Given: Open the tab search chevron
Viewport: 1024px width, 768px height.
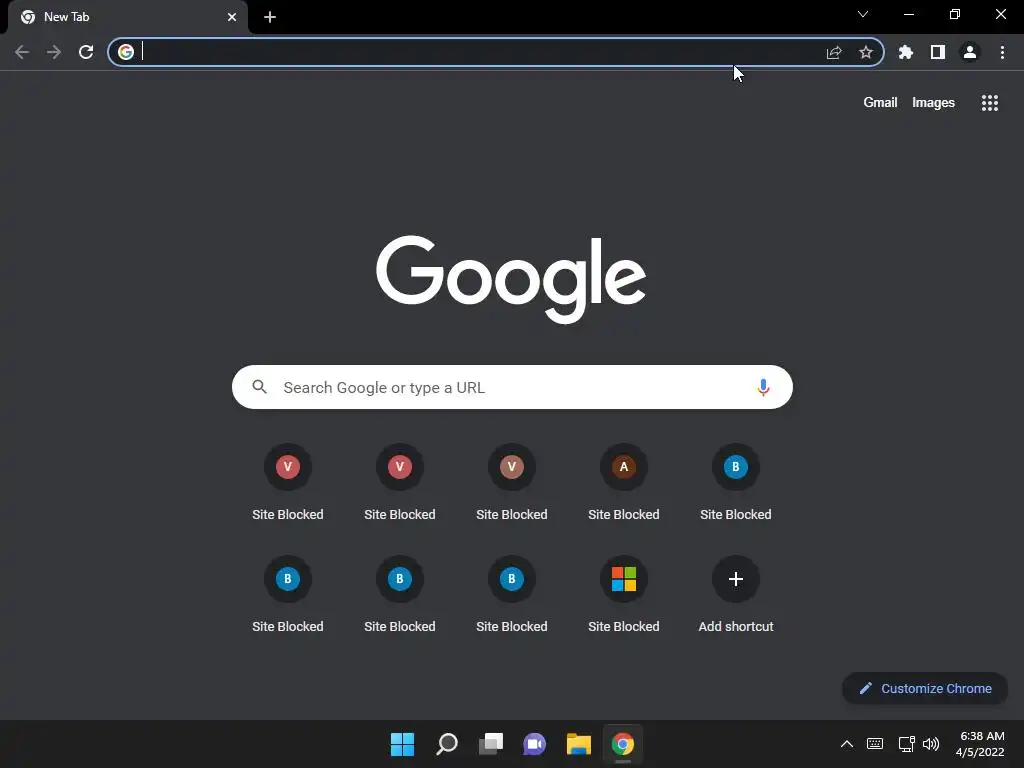Looking at the screenshot, I should (x=863, y=14).
